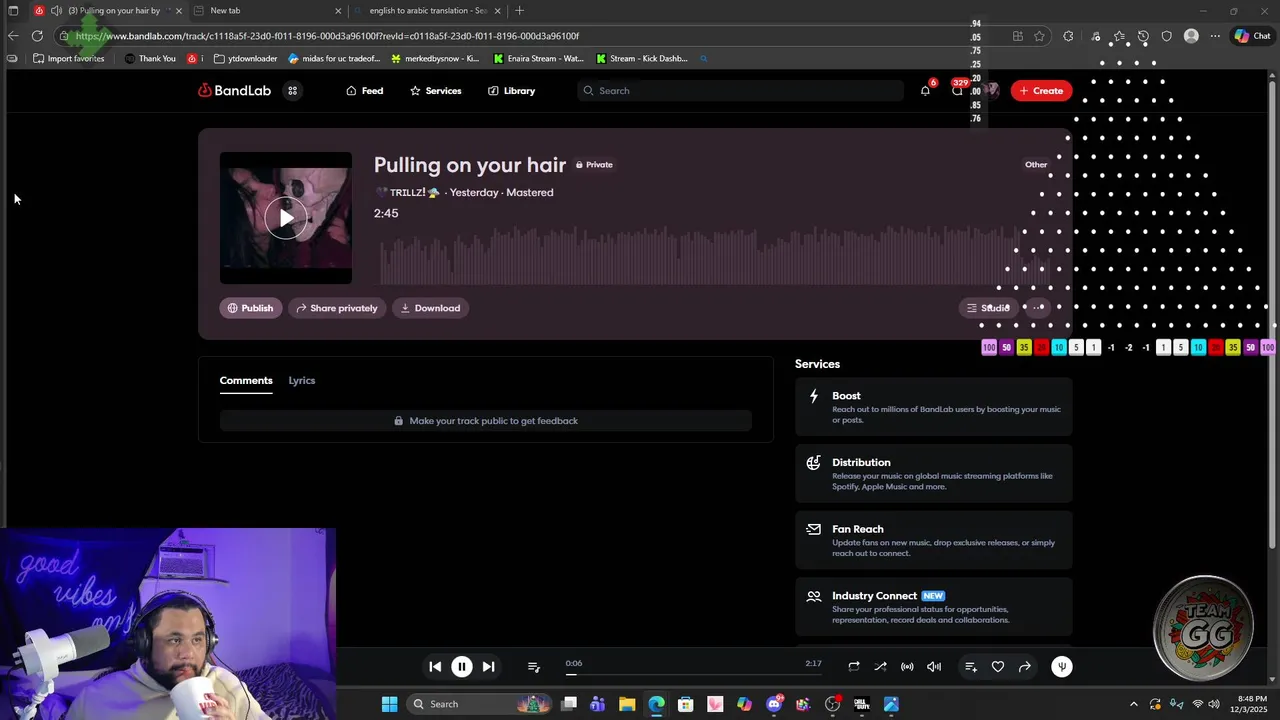Click Share privately
1280x720 pixels.
point(337,308)
